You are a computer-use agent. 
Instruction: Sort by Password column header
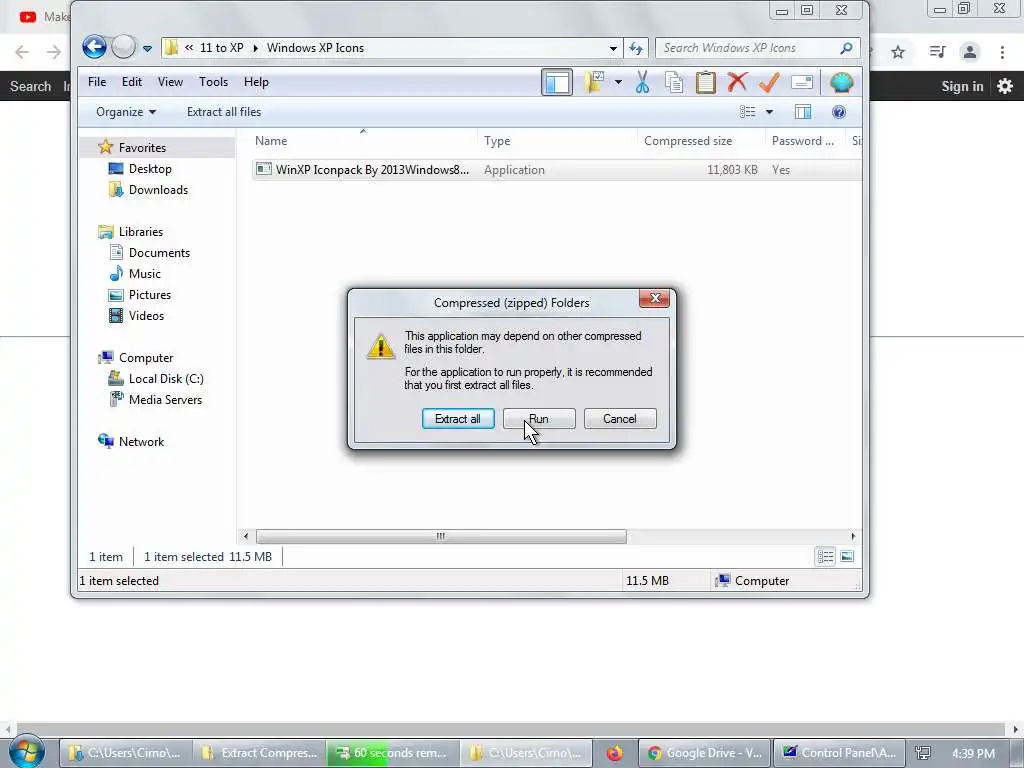point(803,140)
